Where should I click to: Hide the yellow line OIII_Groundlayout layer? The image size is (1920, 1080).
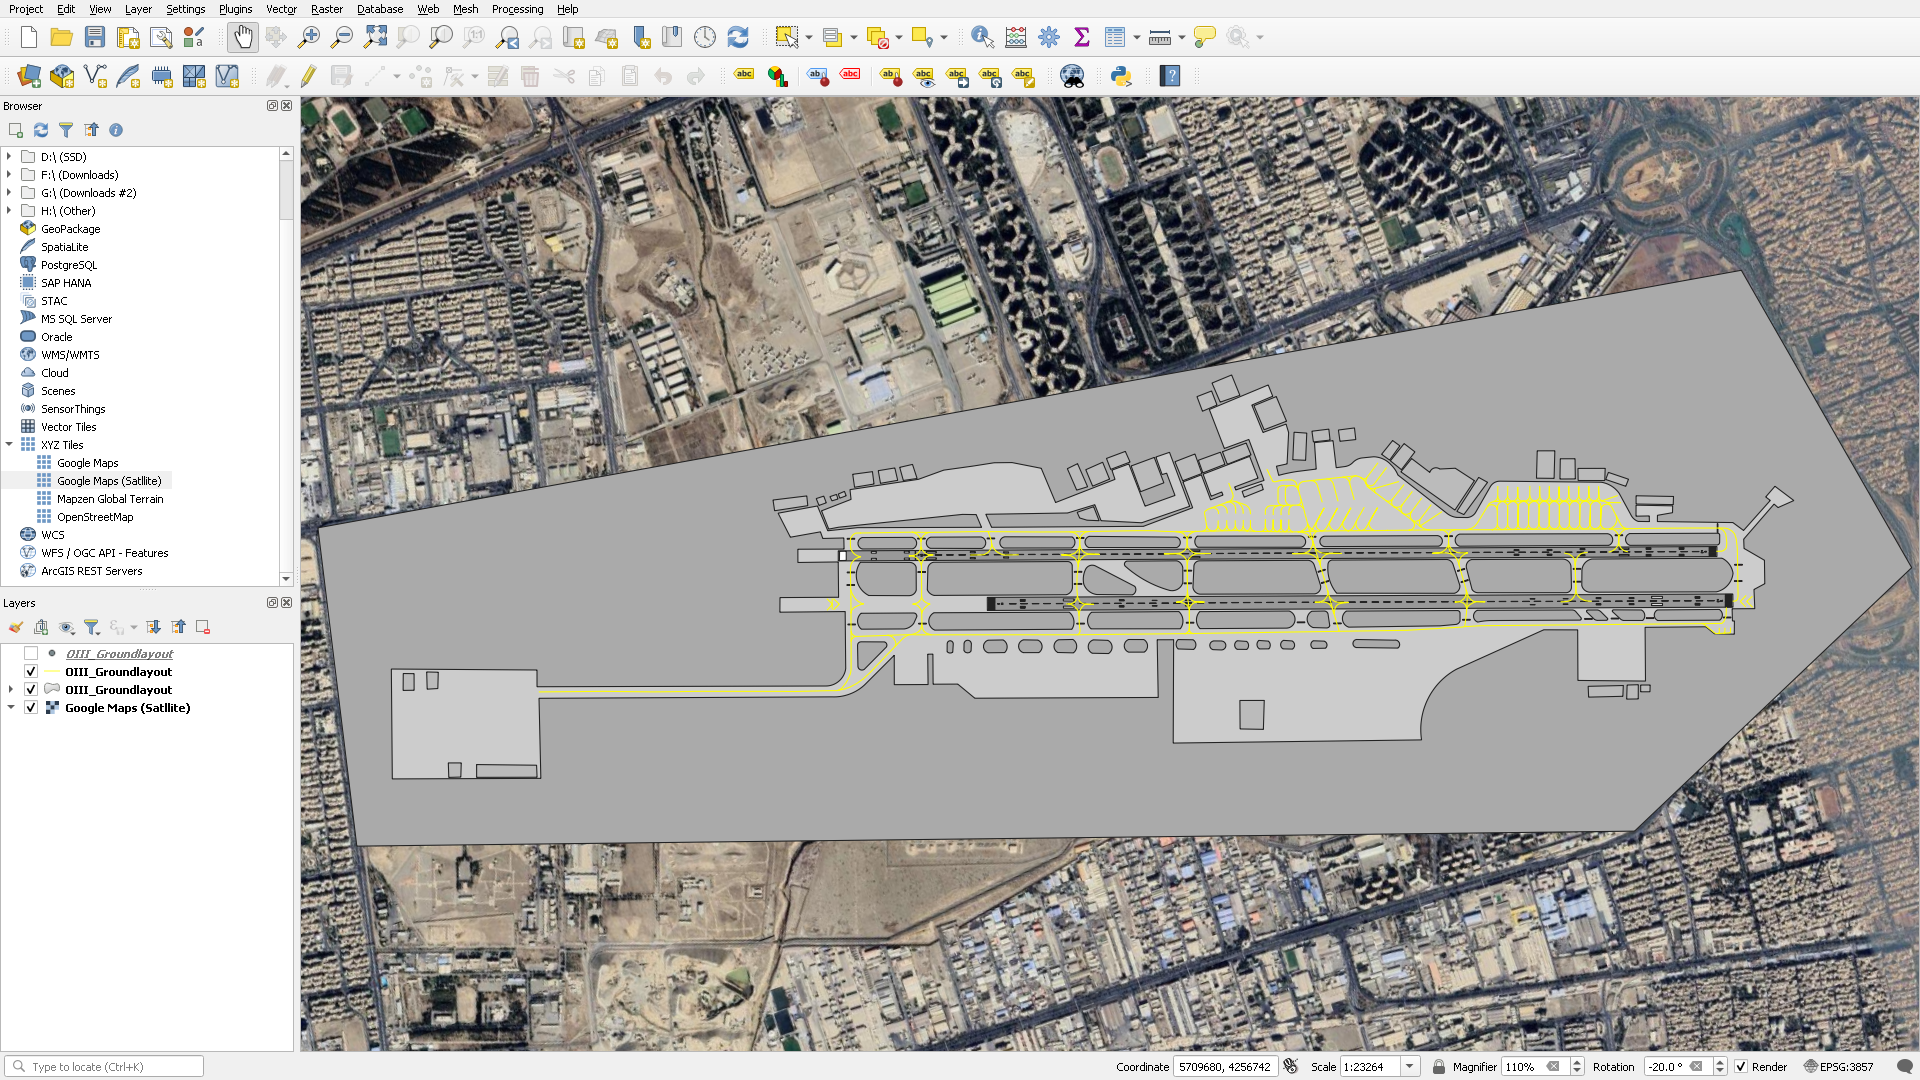coord(31,672)
